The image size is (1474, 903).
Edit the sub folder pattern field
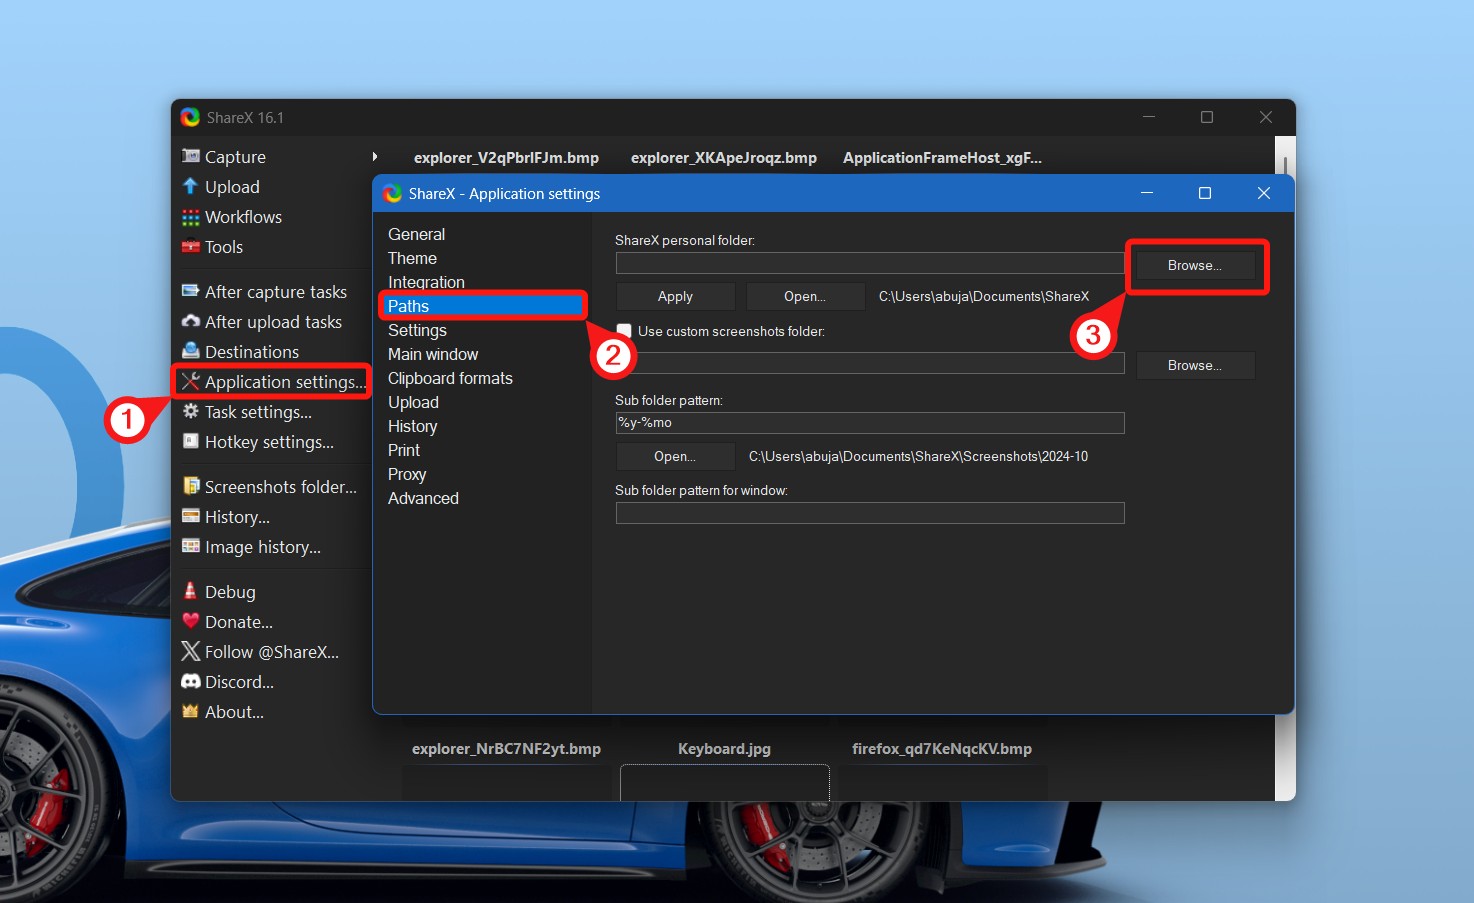(x=869, y=422)
